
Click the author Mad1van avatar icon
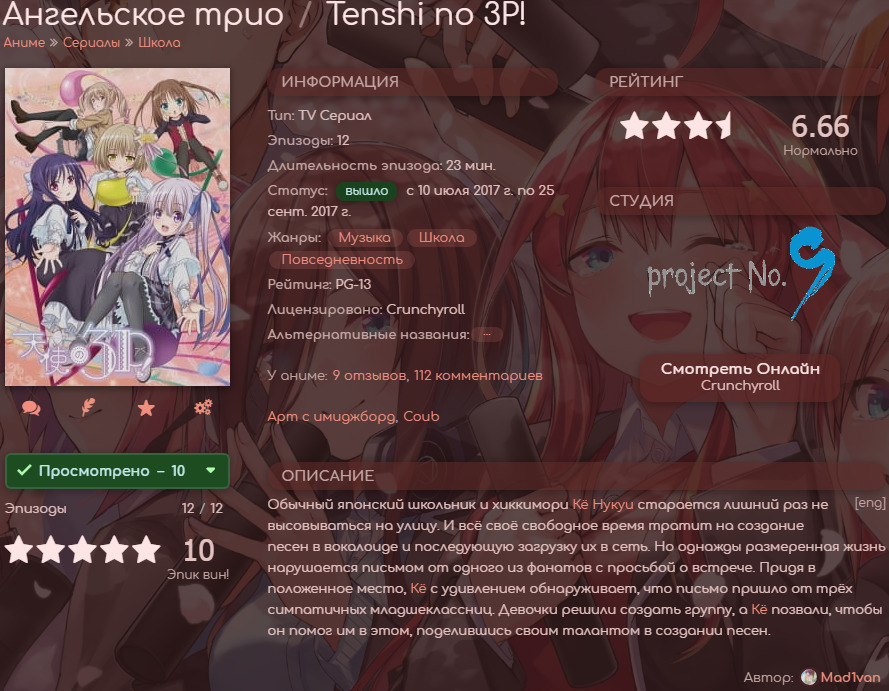(x=808, y=677)
